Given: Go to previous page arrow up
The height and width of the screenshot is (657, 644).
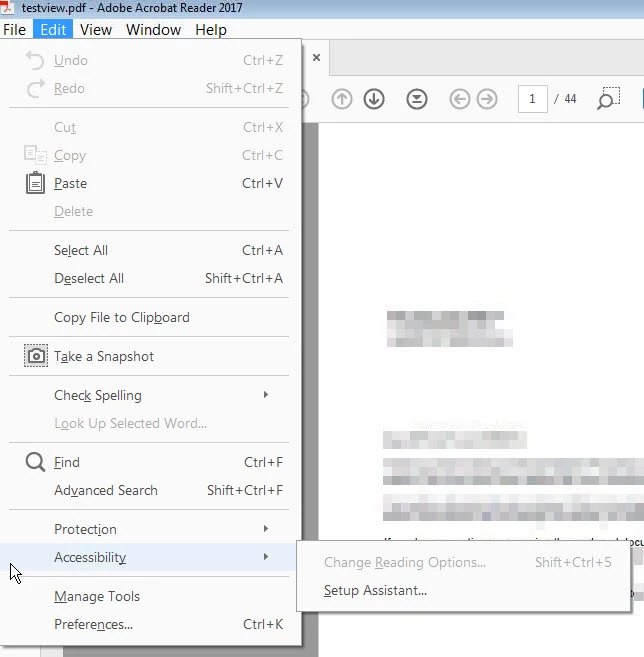Looking at the screenshot, I should [x=342, y=99].
